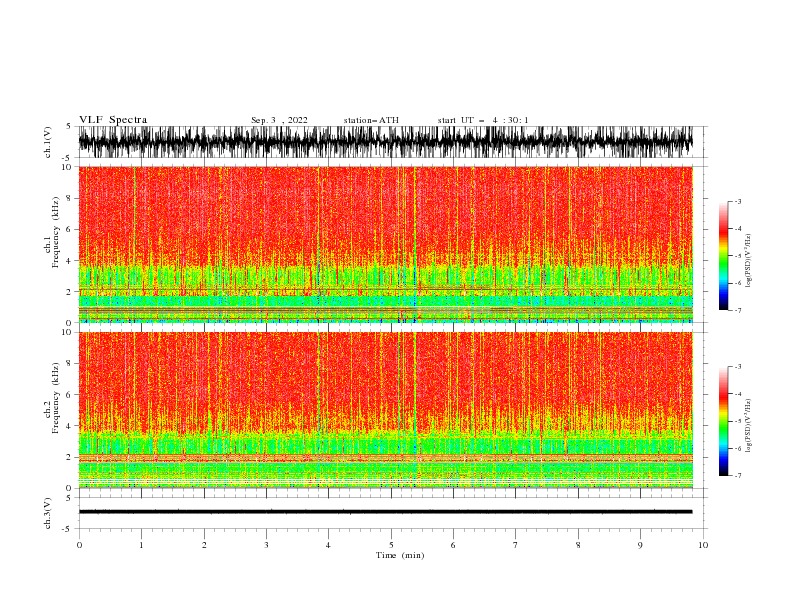Click the ch.1 spectrogram panel
The image size is (792, 612).
tap(386, 244)
